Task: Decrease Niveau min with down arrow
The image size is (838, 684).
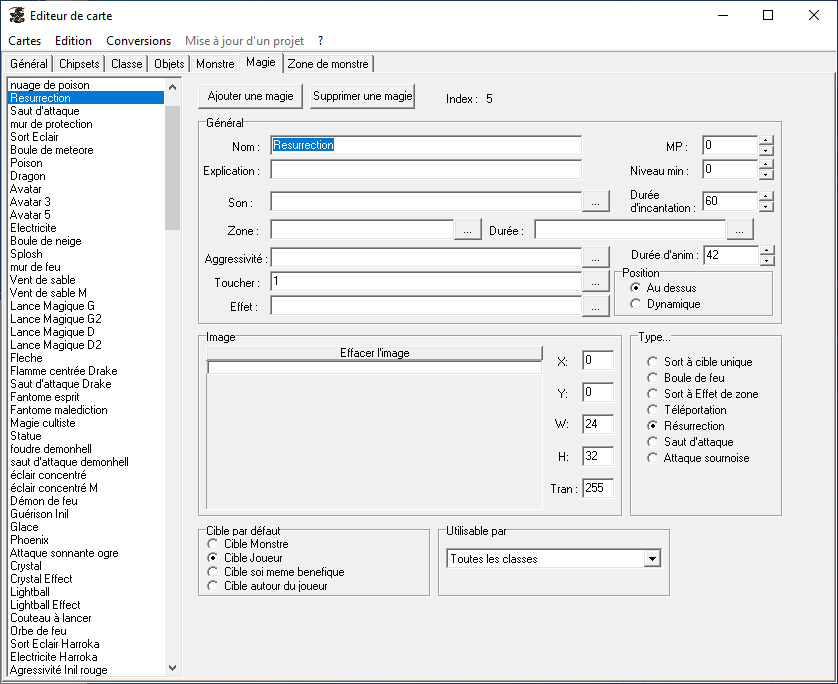Action: pyautogui.click(x=766, y=174)
